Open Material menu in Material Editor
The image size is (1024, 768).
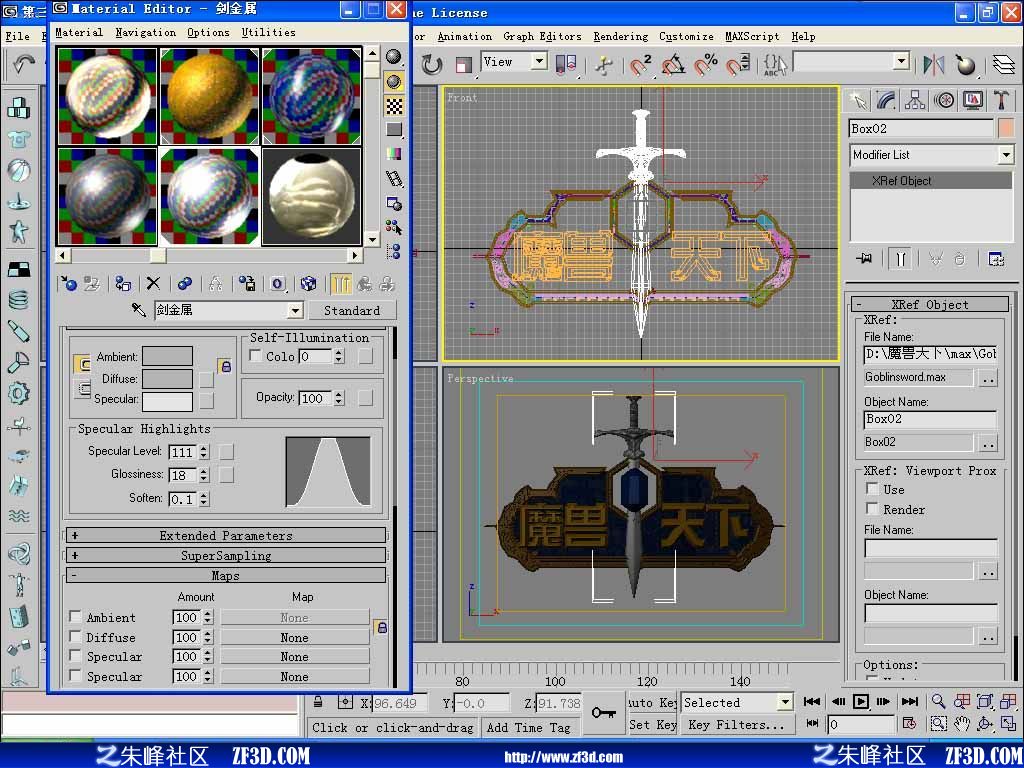[79, 32]
